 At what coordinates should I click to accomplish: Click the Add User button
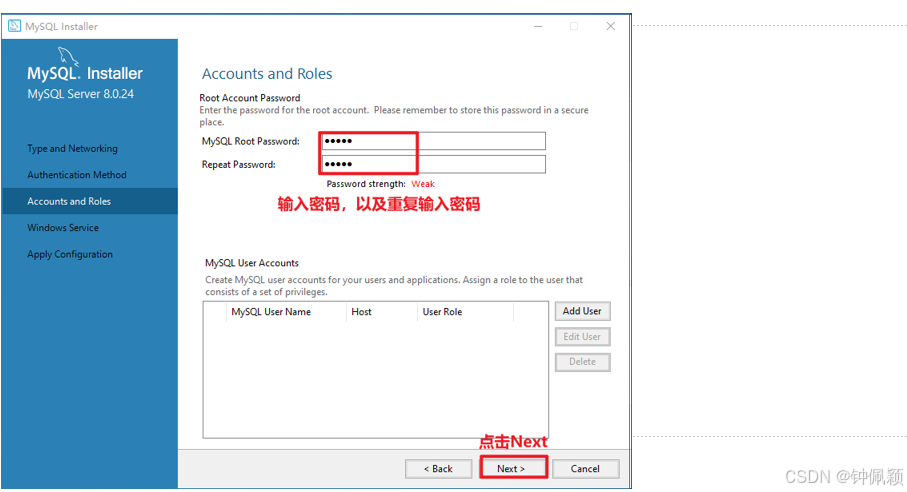[582, 311]
